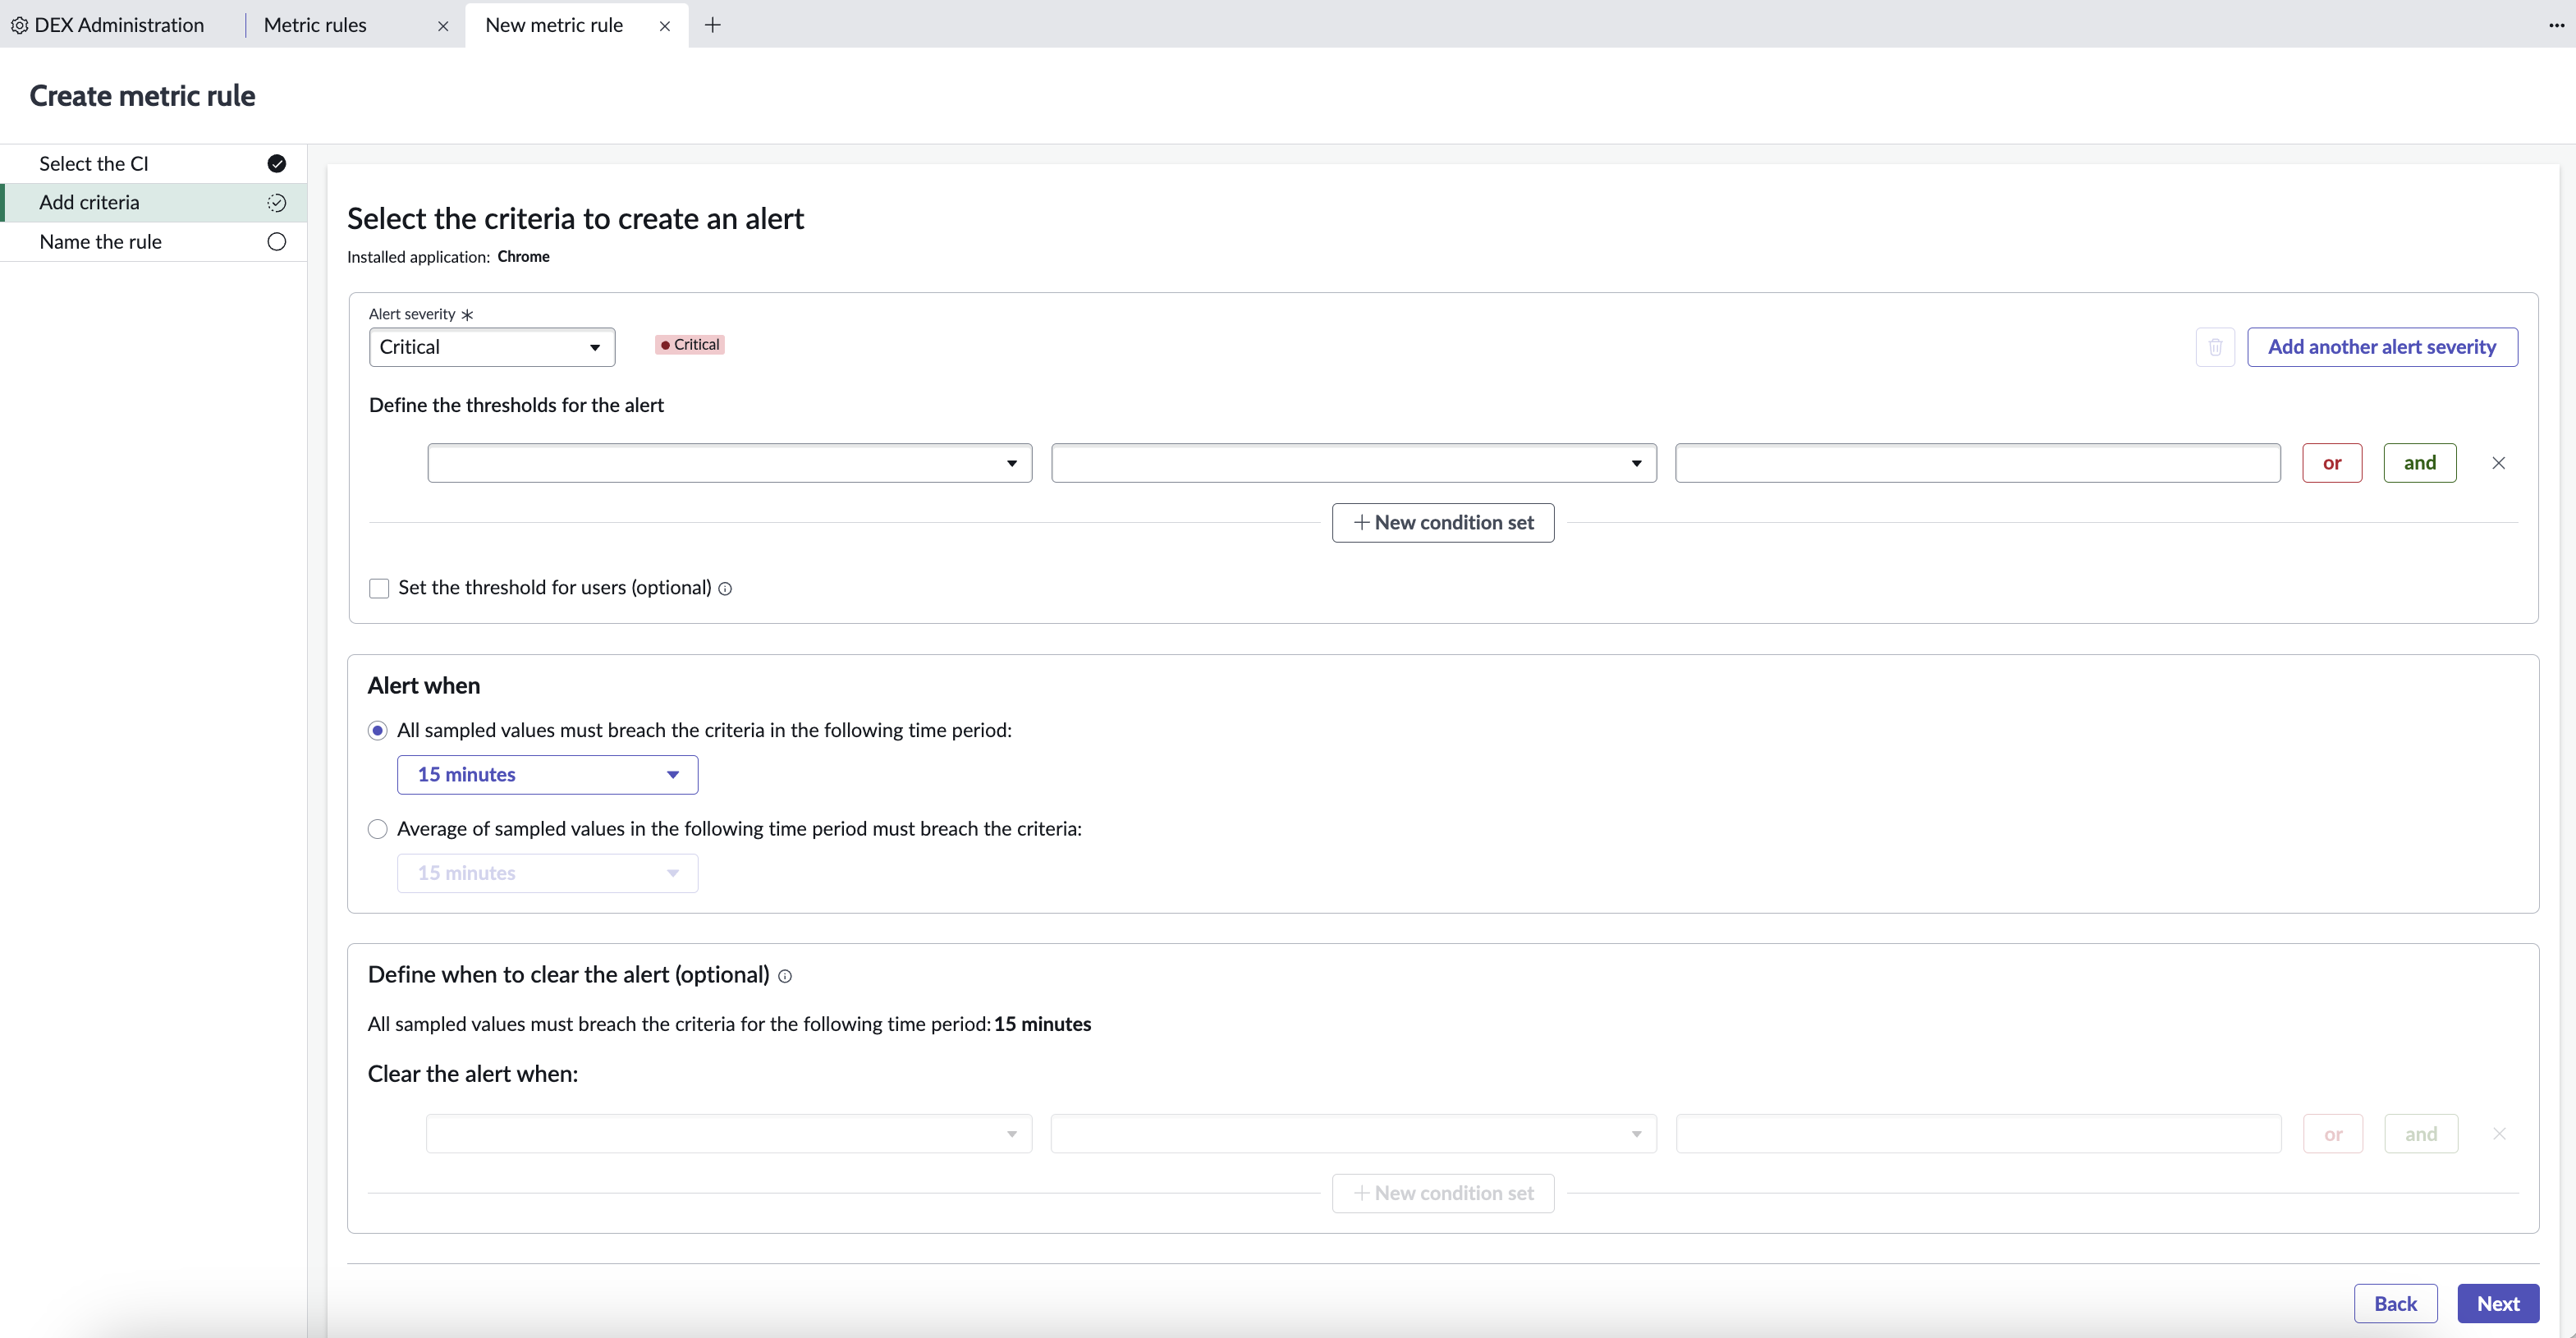The width and height of the screenshot is (2576, 1338).
Task: Close the Metric rules tab
Action: (443, 26)
